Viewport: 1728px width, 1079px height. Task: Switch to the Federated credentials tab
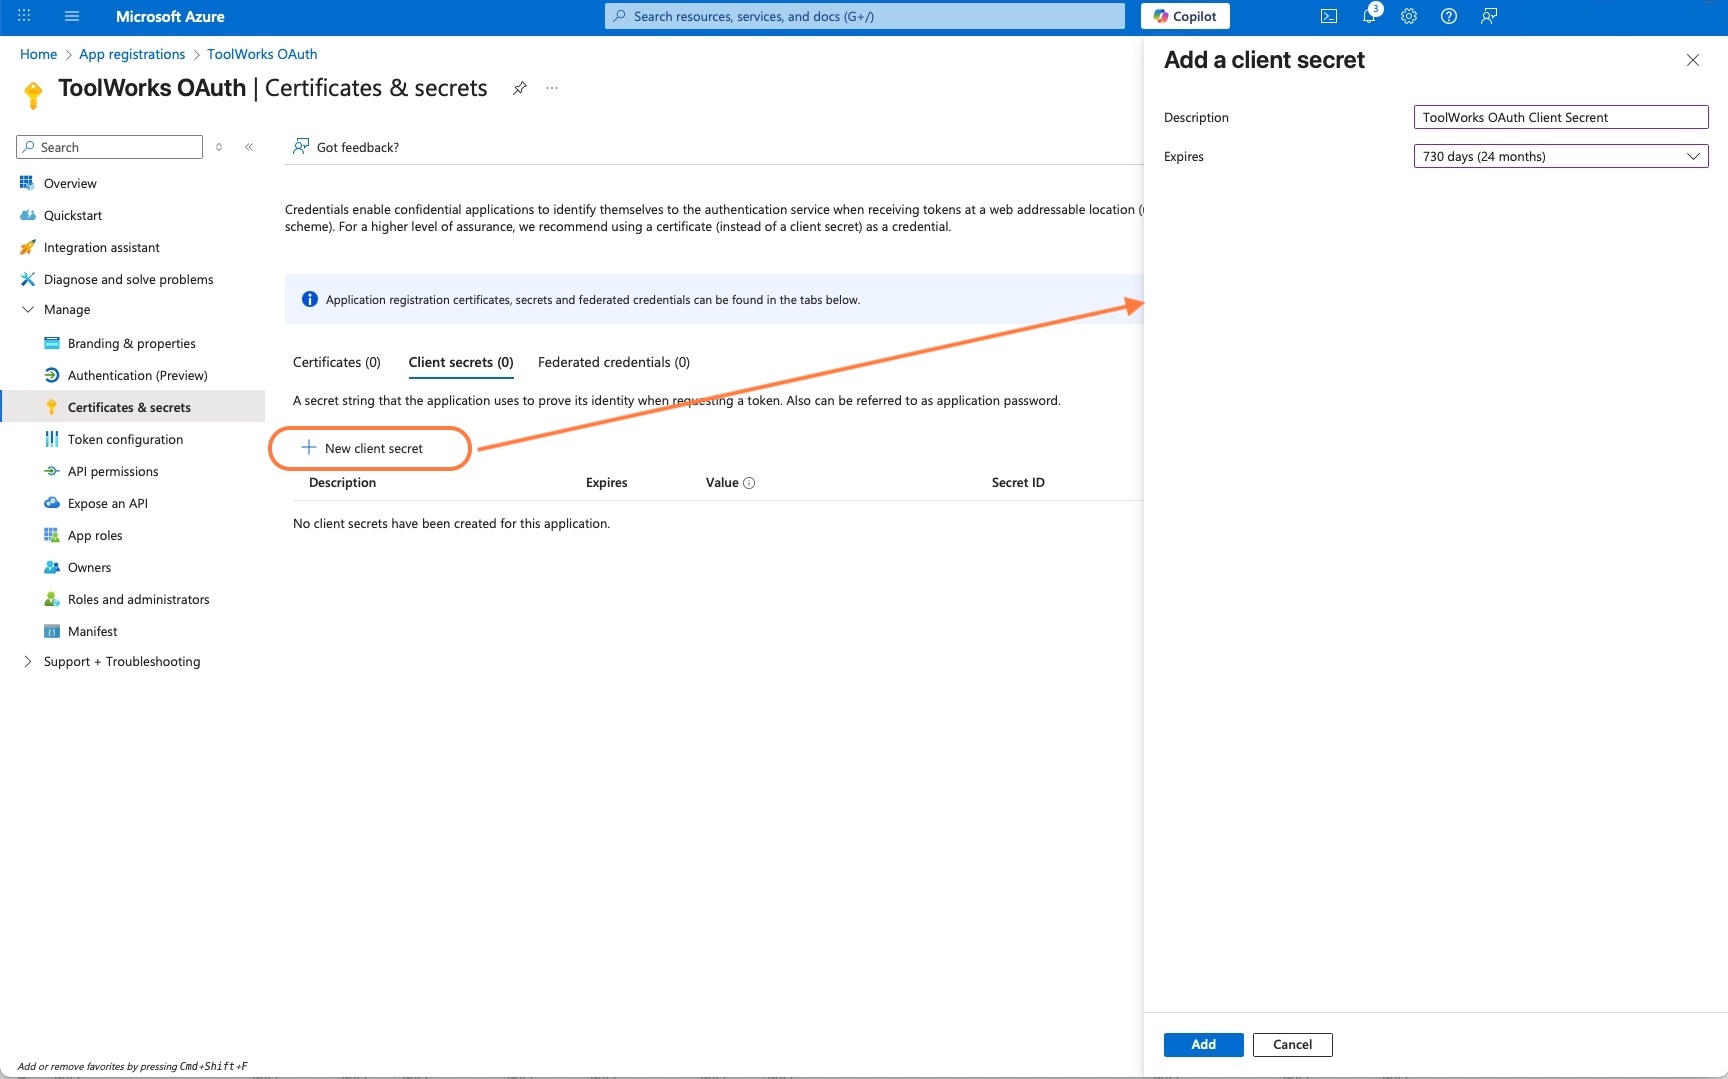coord(613,362)
